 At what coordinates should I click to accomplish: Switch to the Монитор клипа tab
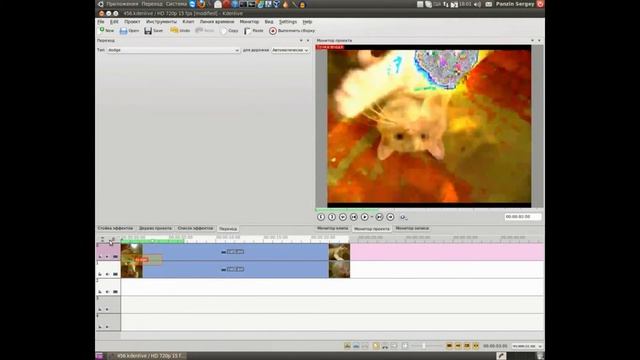coord(333,228)
